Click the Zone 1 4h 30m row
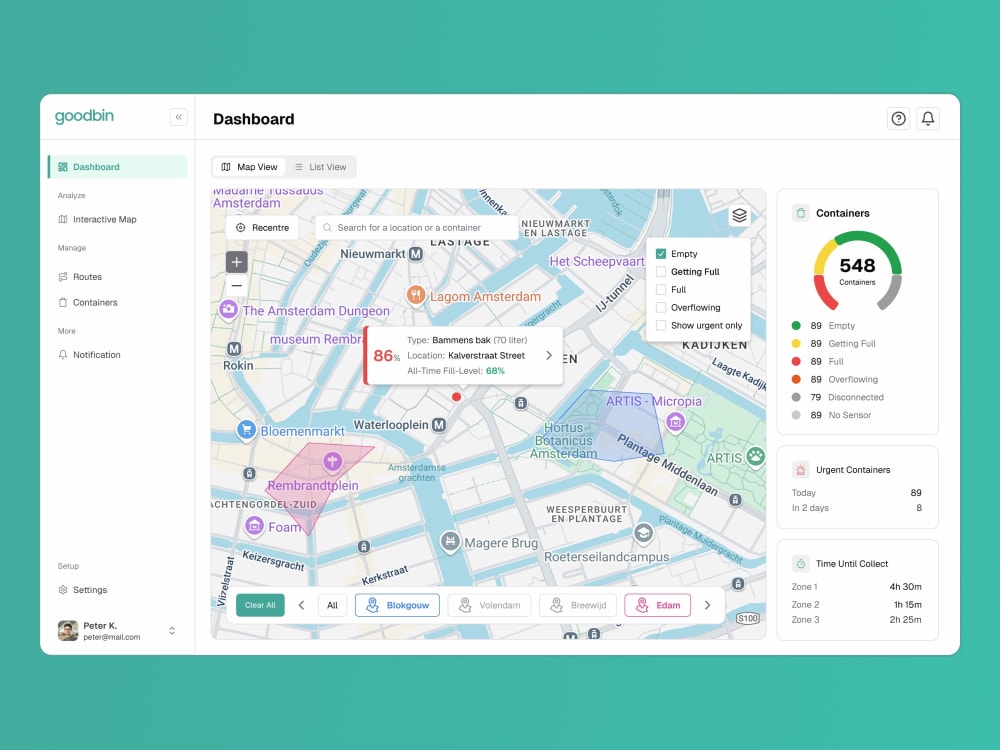 [x=857, y=587]
